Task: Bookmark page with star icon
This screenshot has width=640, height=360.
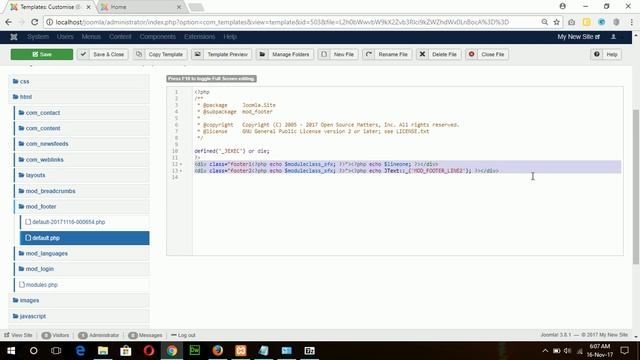Action: 556,22
